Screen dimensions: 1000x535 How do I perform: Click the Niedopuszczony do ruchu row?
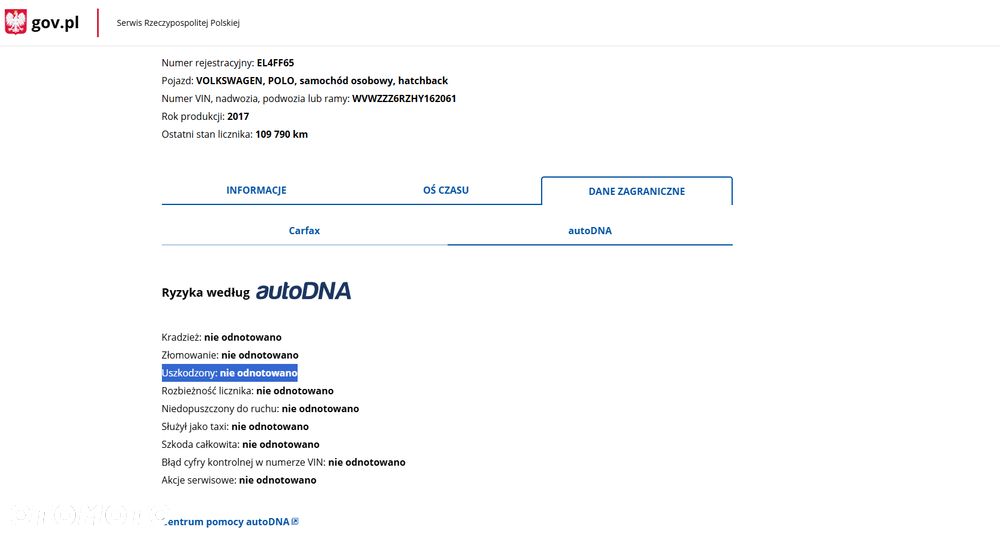pyautogui.click(x=260, y=409)
